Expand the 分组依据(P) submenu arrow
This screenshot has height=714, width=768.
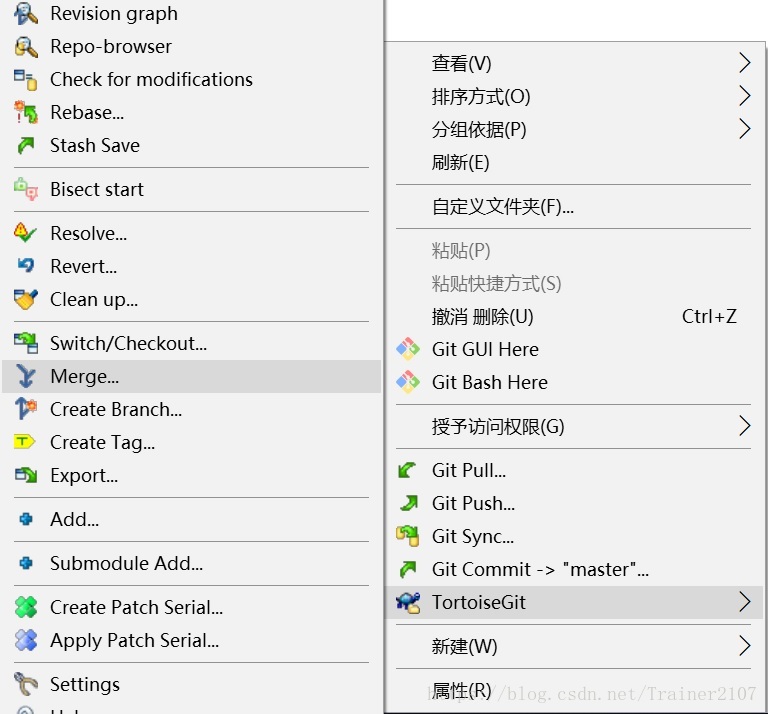744,129
